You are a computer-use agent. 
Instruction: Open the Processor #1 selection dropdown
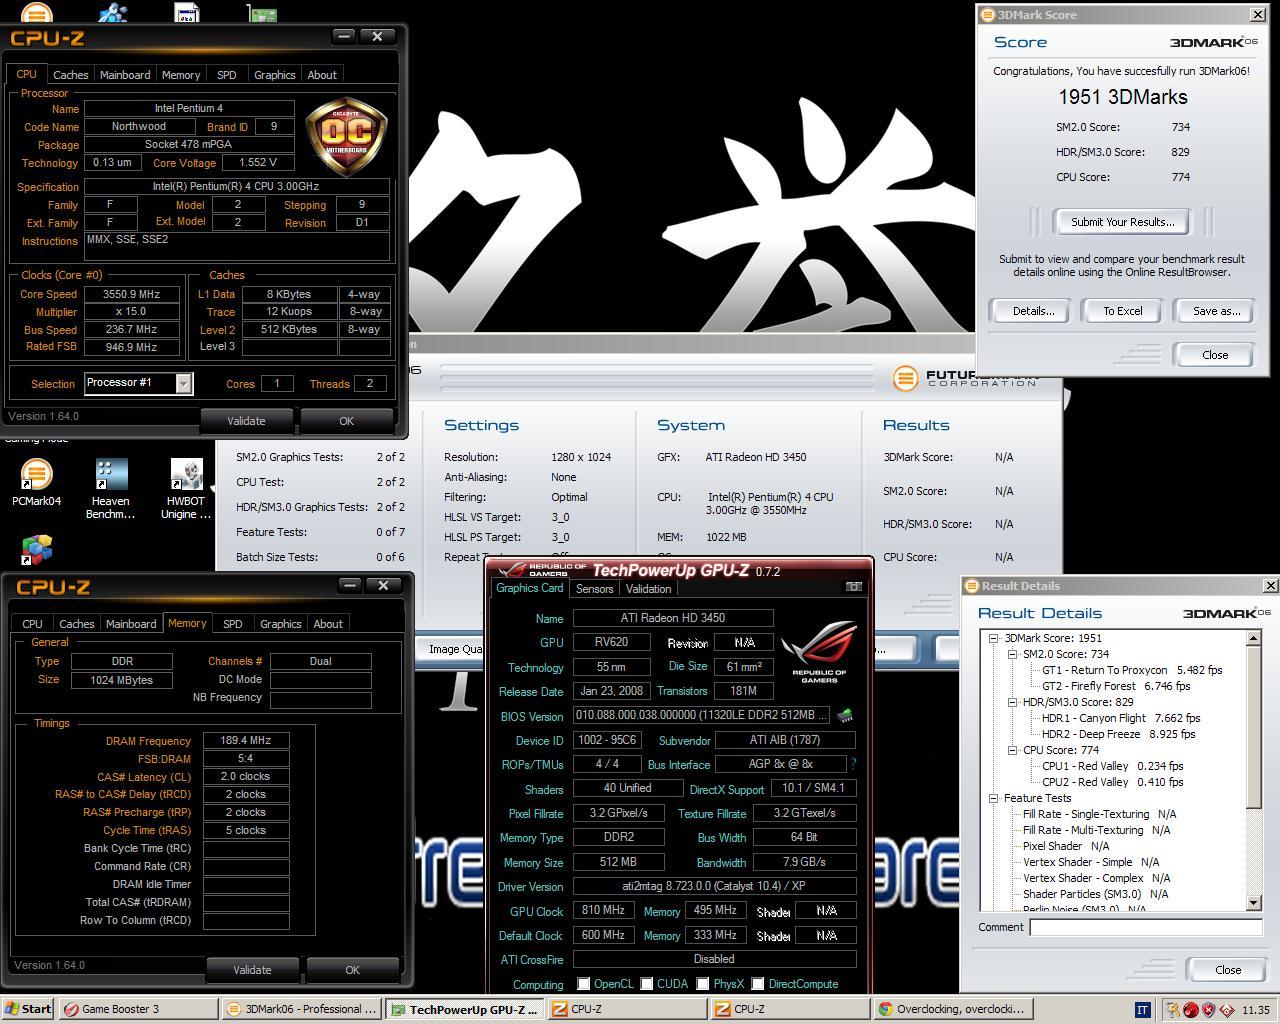pos(183,383)
